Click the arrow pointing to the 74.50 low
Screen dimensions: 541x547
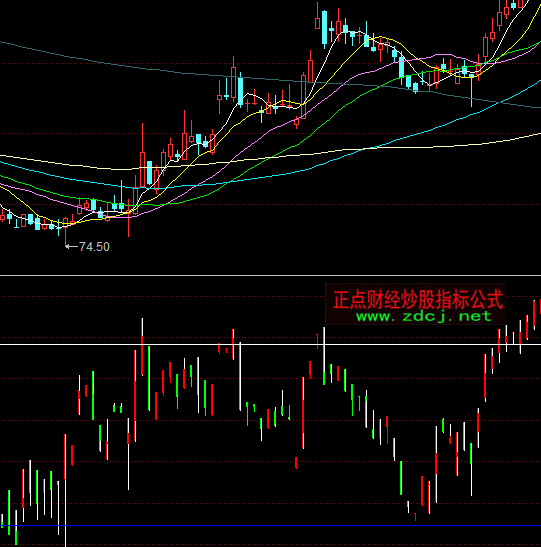[72, 247]
